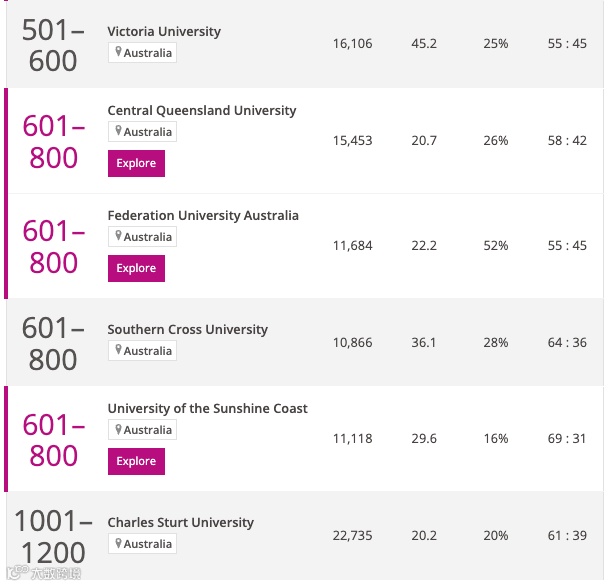Click the location pin icon under Victoria University
This screenshot has height=586, width=610.
tap(118, 53)
